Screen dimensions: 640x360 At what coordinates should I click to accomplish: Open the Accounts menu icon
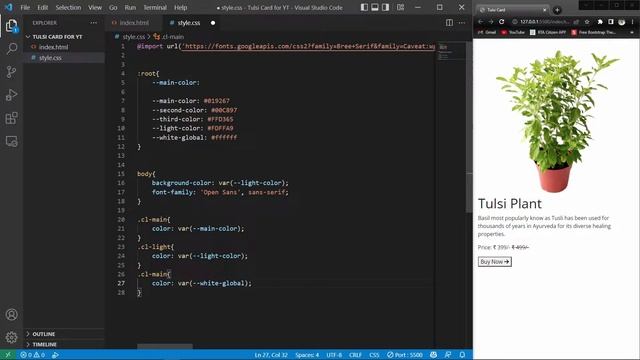pyautogui.click(x=11, y=314)
